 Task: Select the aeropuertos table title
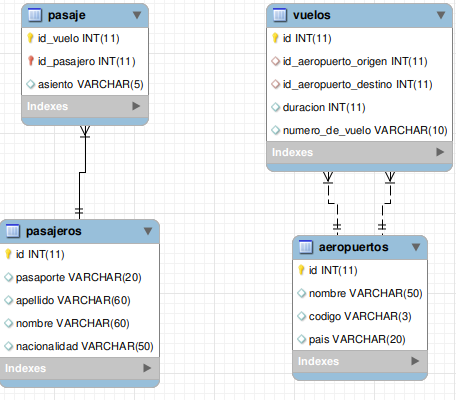pos(354,247)
